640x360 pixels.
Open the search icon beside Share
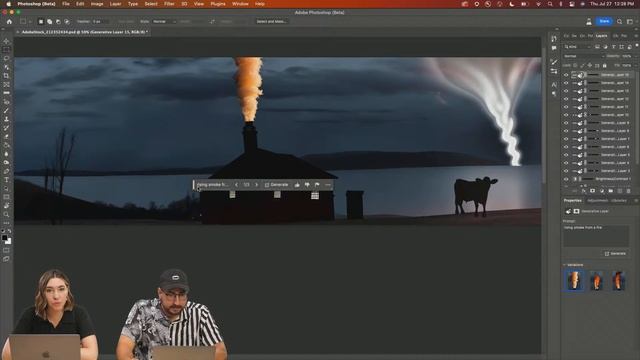(620, 21)
